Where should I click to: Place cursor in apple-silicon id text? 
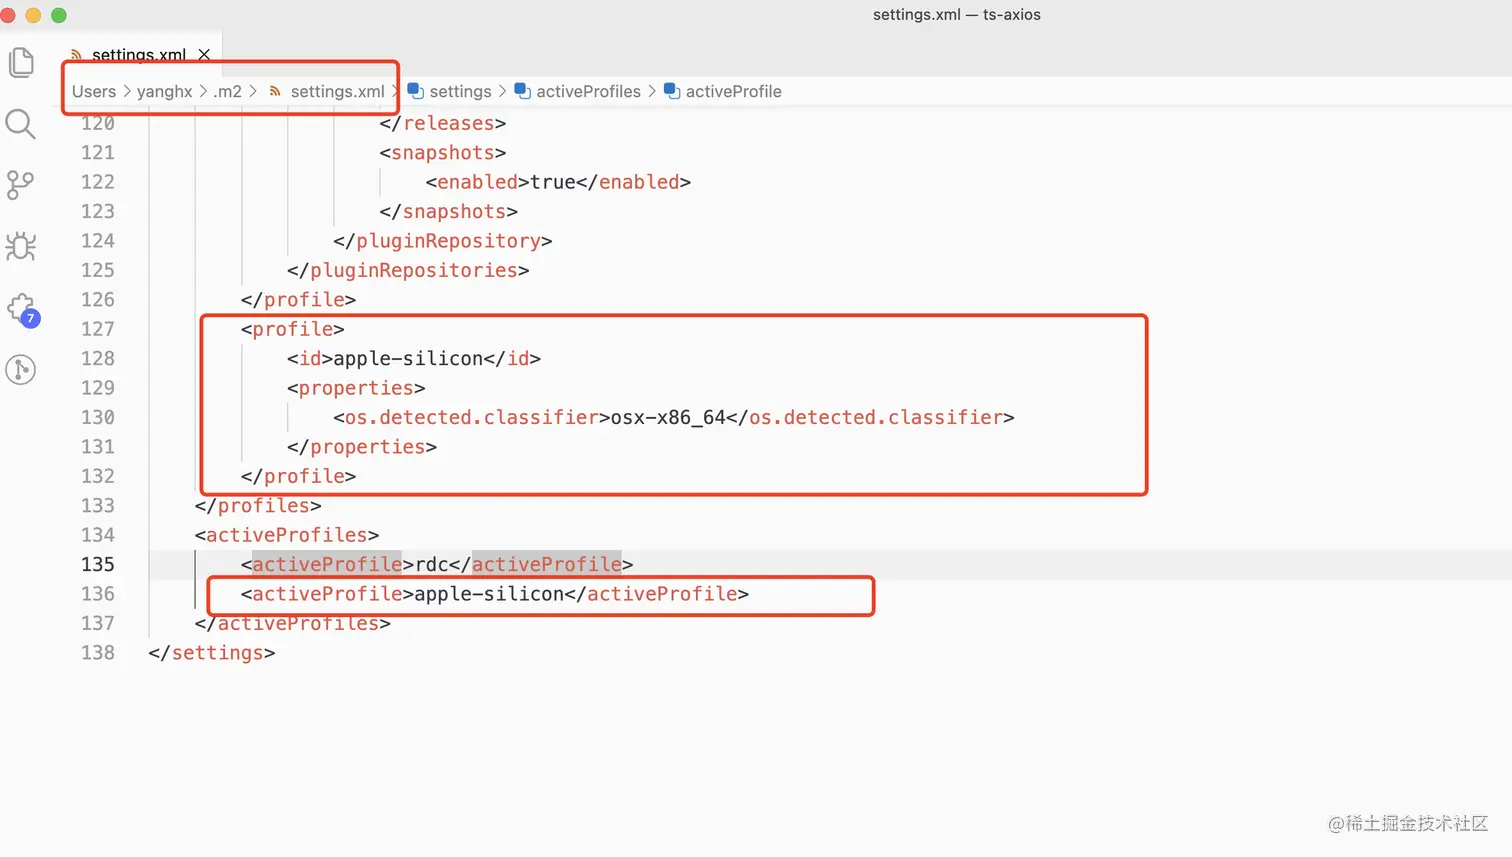(x=408, y=358)
